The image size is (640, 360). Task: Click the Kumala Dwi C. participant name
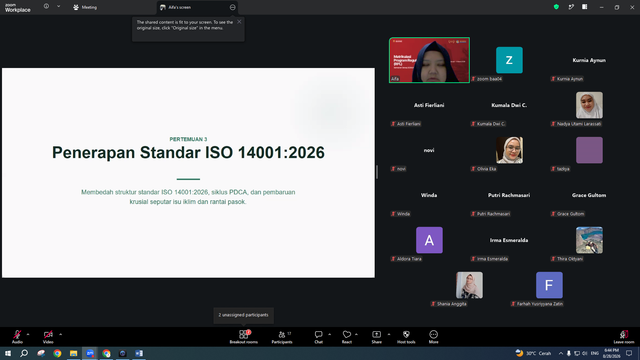509,105
